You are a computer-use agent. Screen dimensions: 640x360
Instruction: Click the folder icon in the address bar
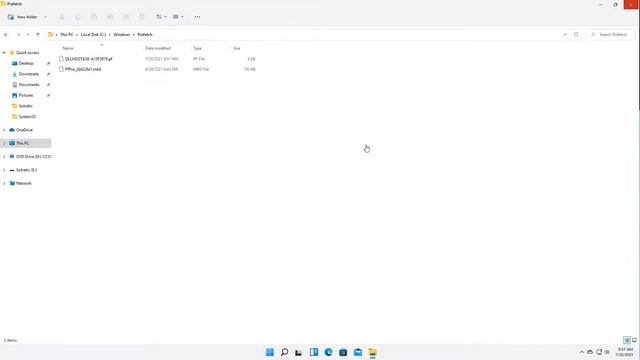point(51,35)
